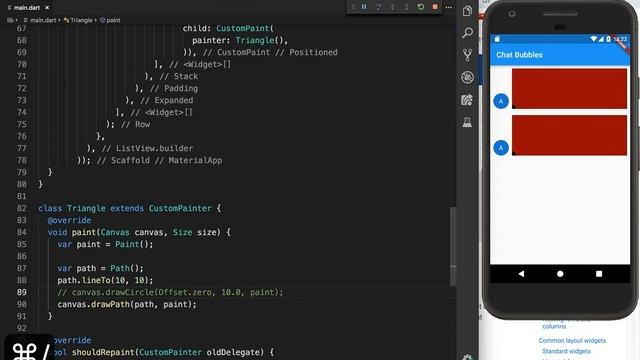Open the editor More Actions ellipsis menu
The height and width of the screenshot is (360, 640).
pyautogui.click(x=449, y=7)
